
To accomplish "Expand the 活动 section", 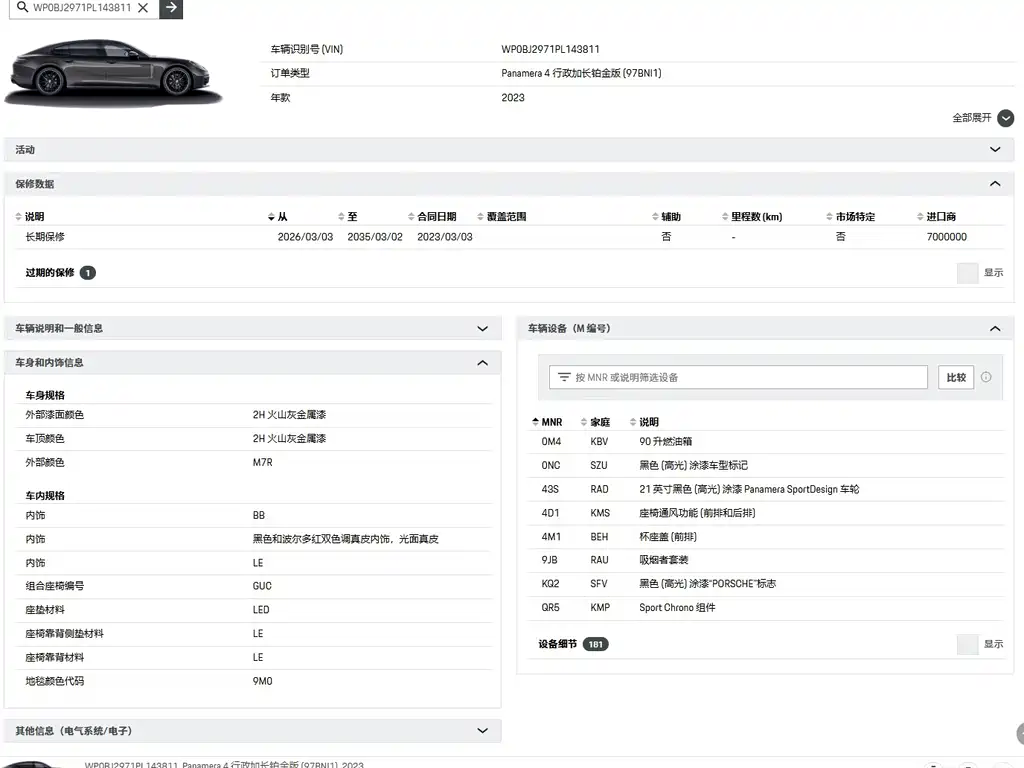I will [x=995, y=150].
